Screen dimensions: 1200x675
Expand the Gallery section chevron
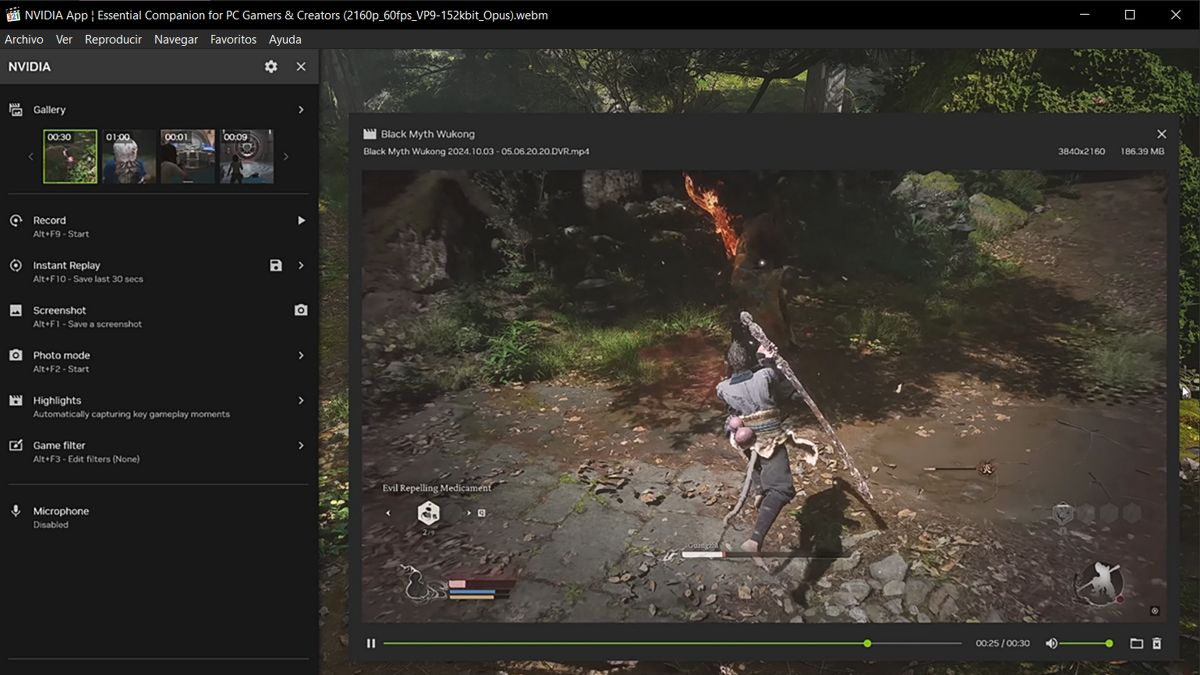[x=302, y=109]
